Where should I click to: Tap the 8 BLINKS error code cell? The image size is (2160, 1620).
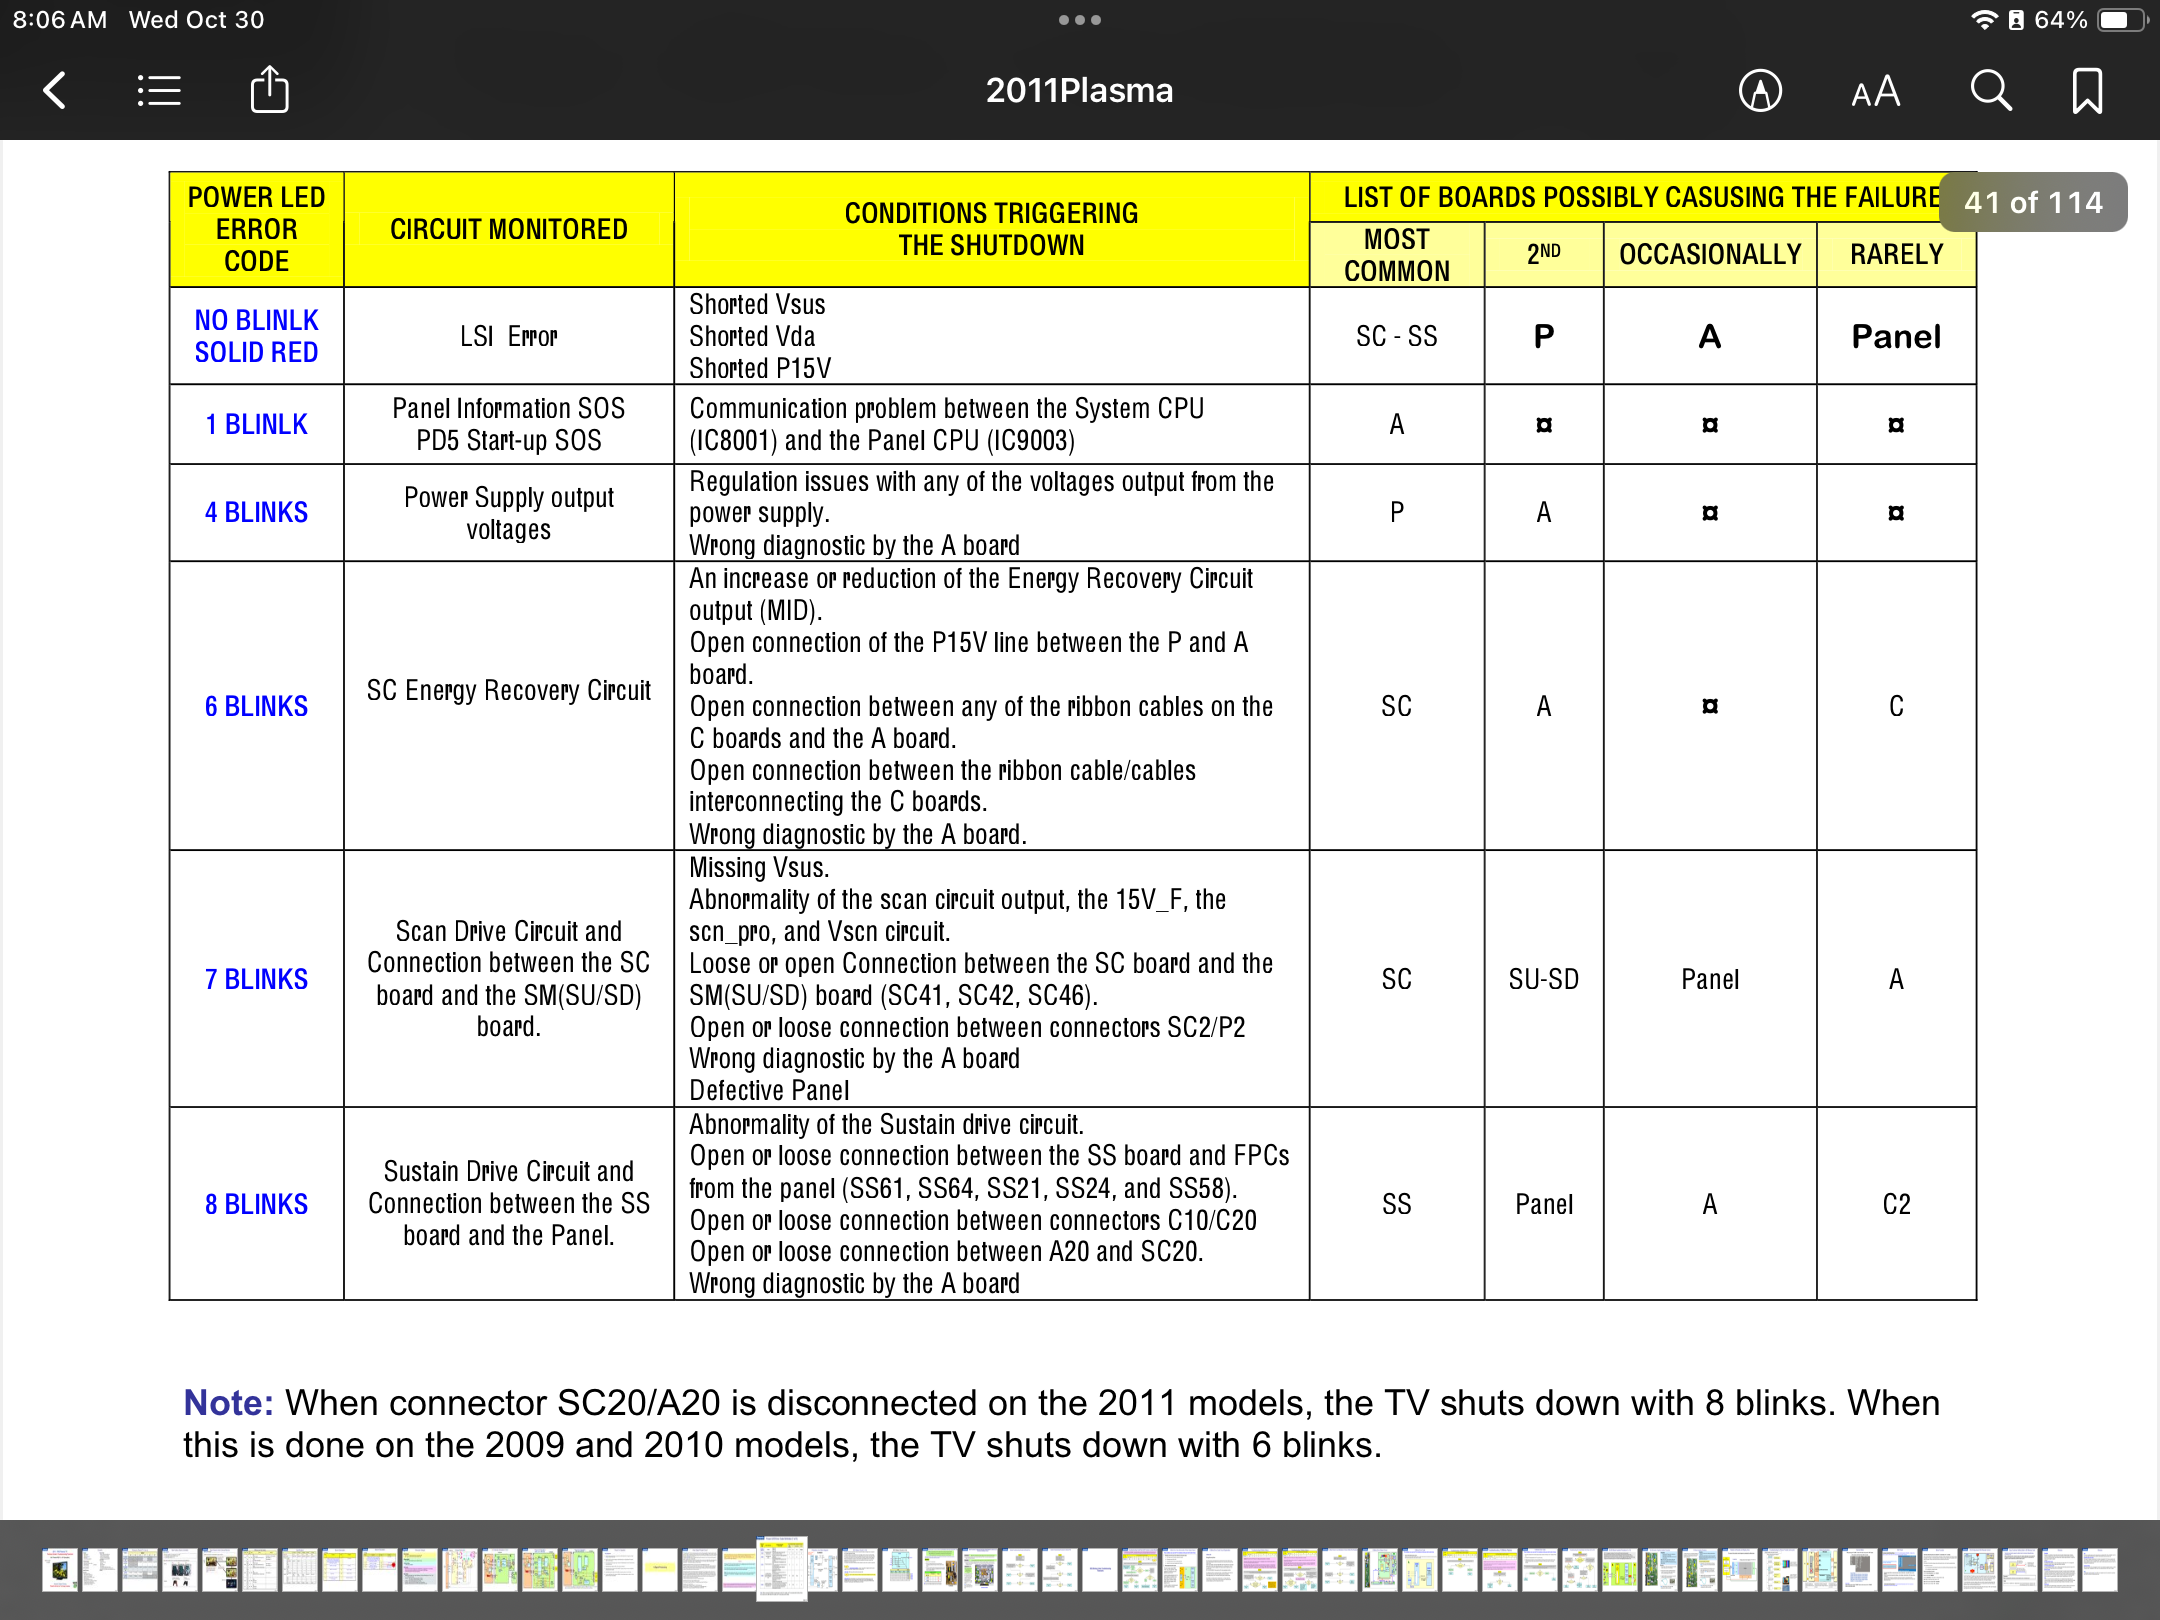(256, 1204)
